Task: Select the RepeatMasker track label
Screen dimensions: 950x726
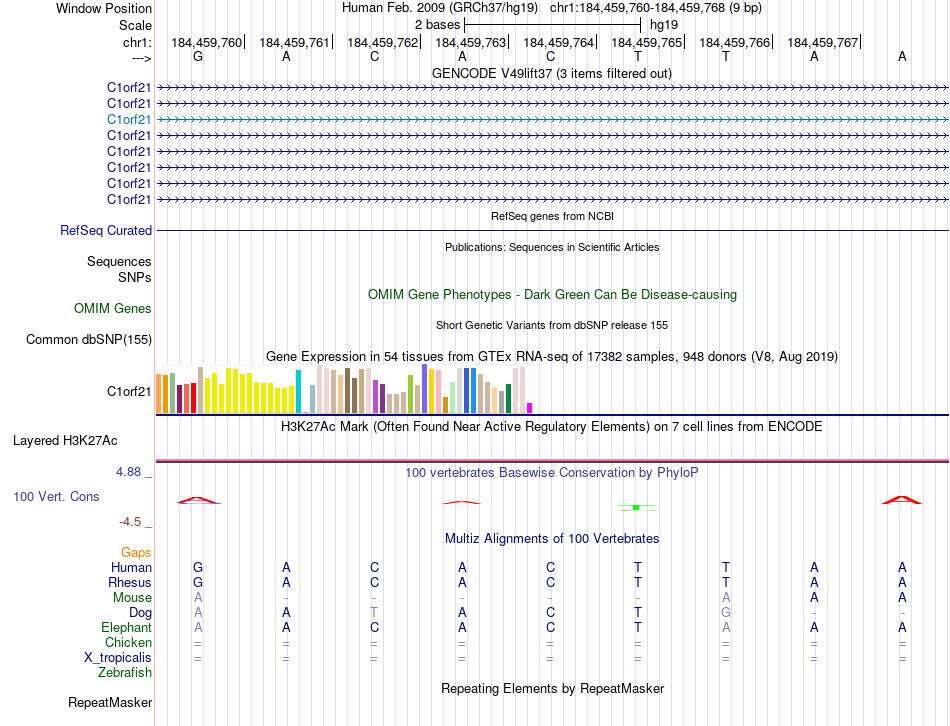Action: click(110, 703)
